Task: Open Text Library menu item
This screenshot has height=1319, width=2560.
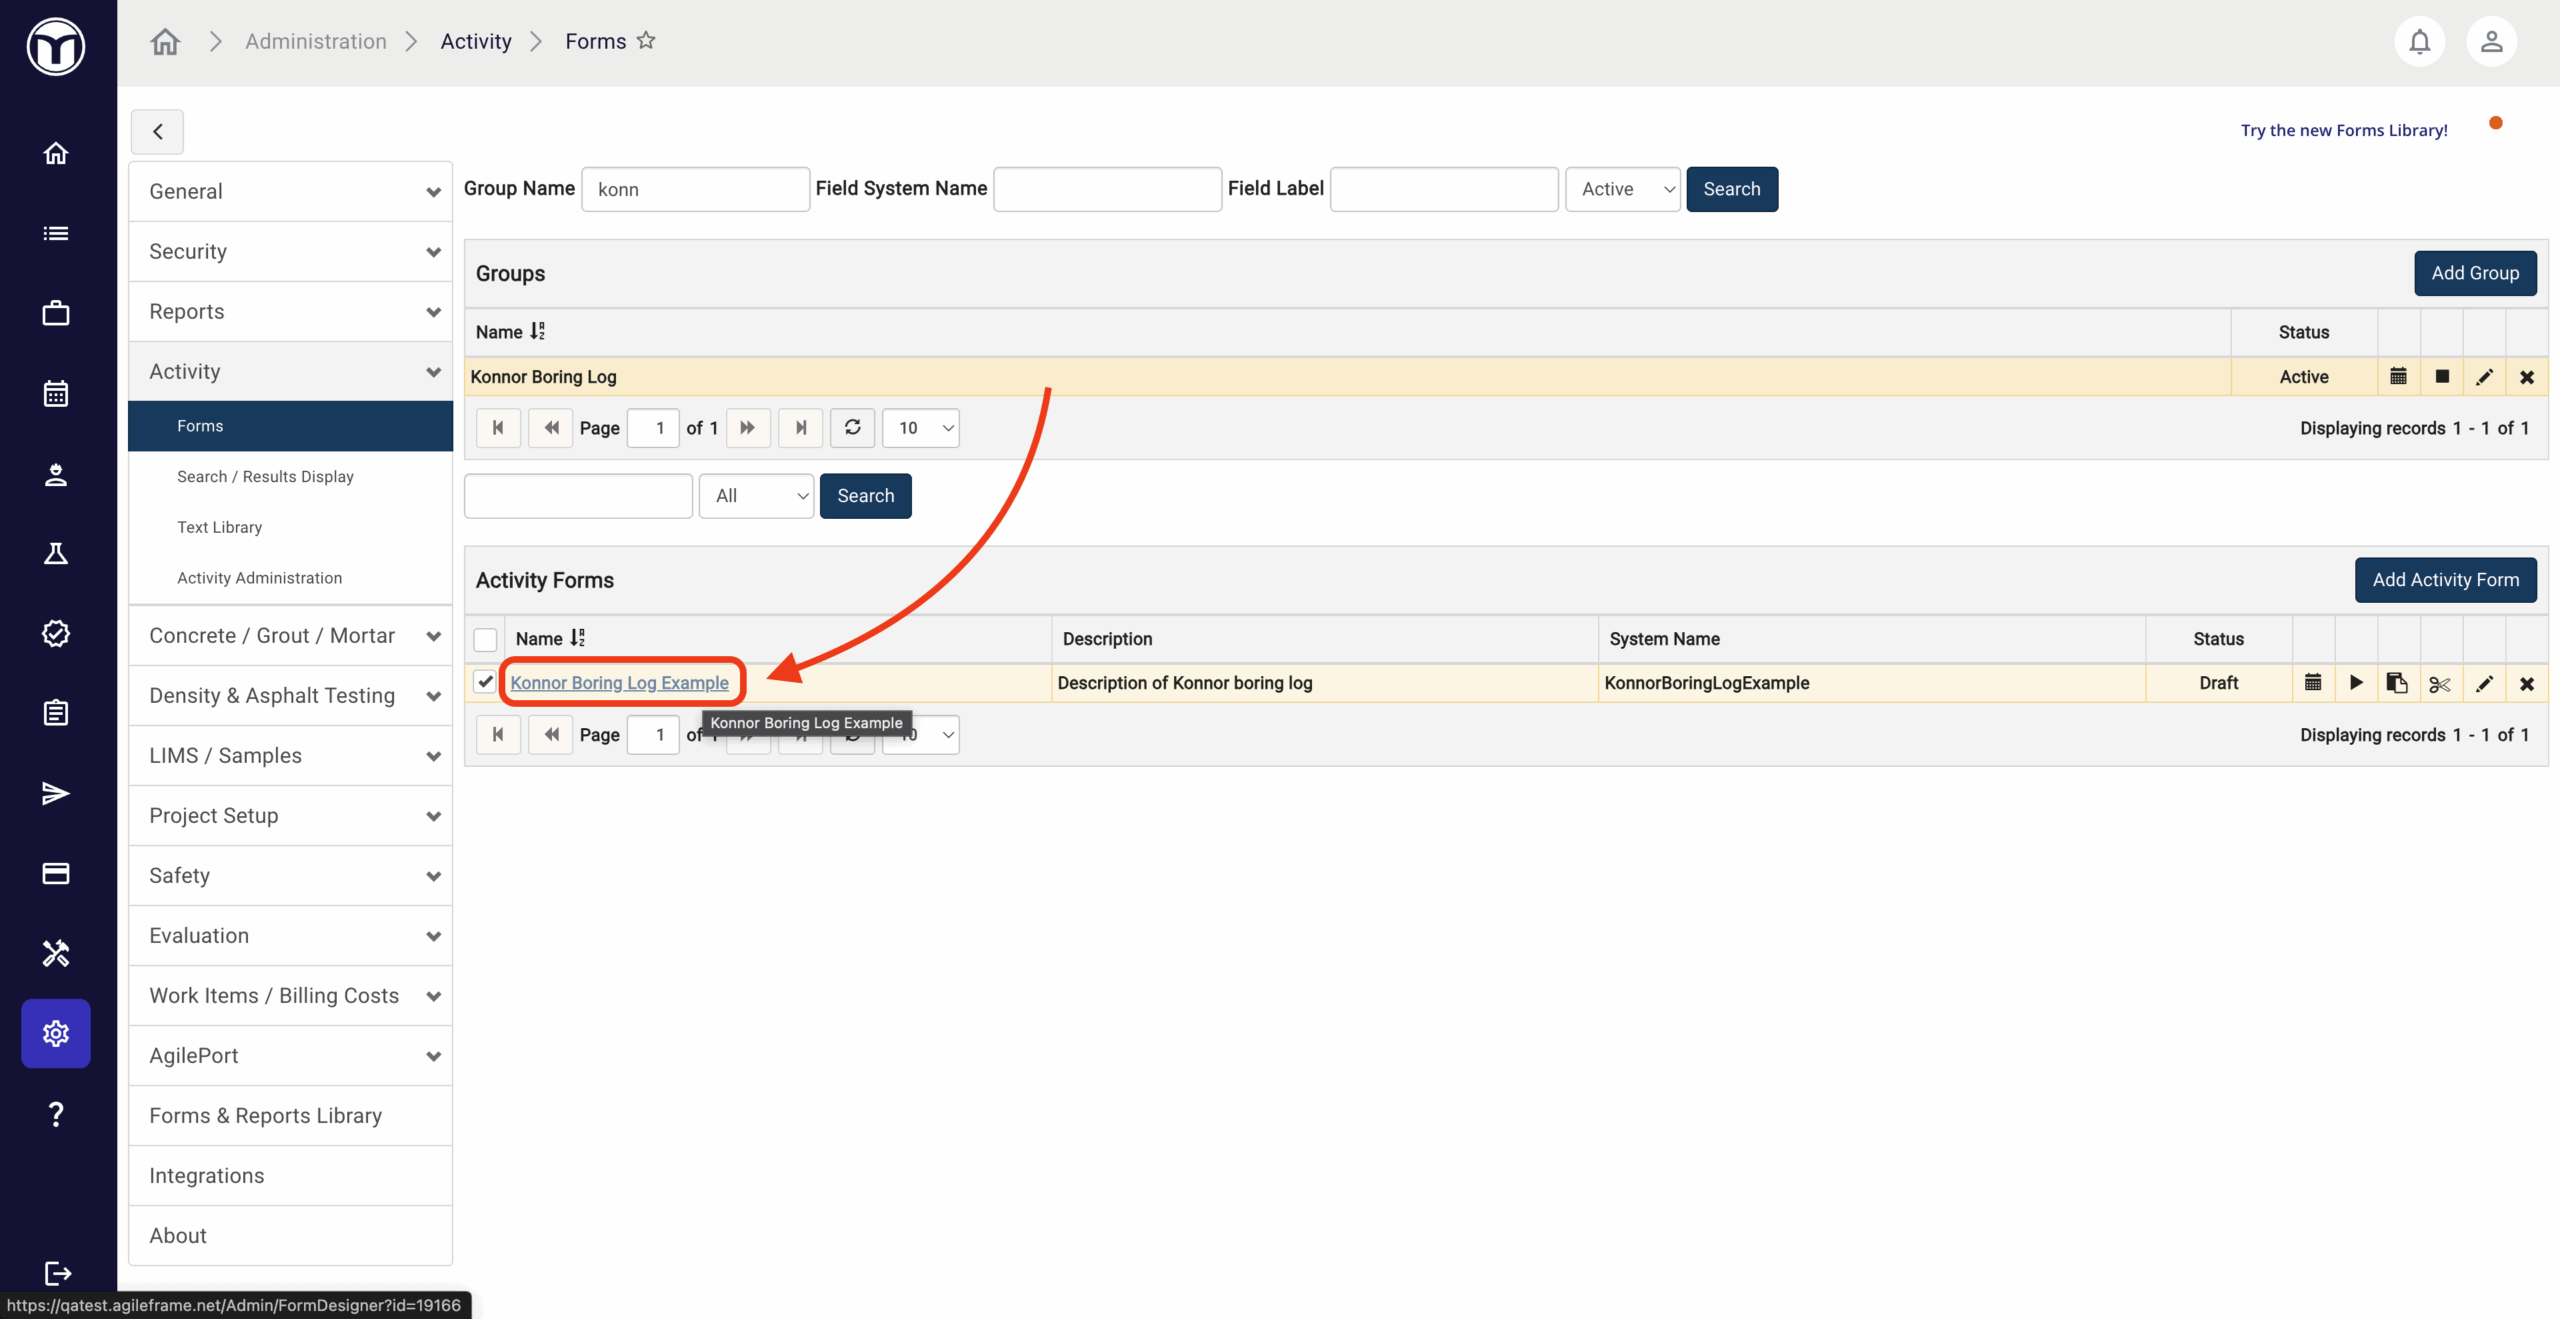Action: (219, 527)
